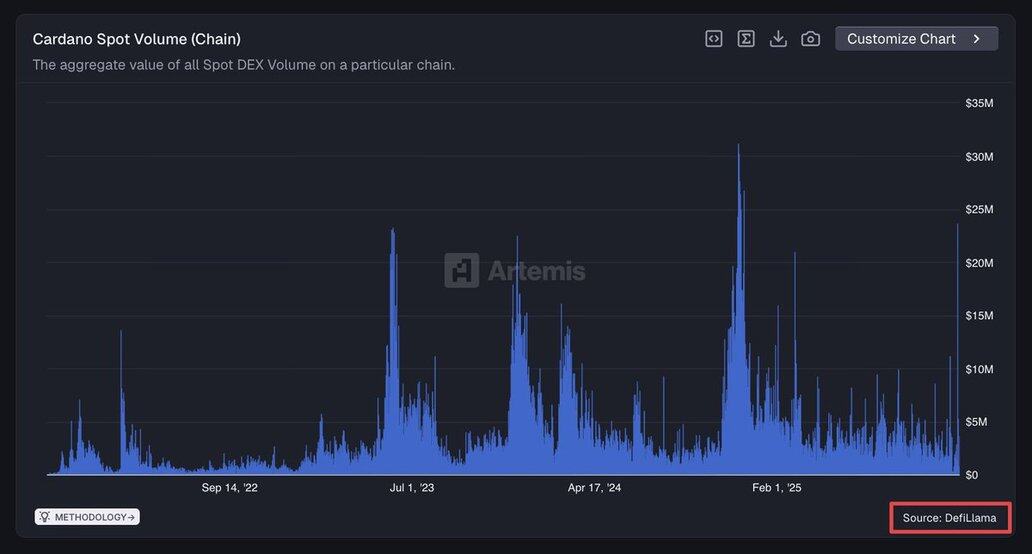Screen dimensions: 1032x554
Task: Click the chart description subtitle text
Action: [243, 65]
